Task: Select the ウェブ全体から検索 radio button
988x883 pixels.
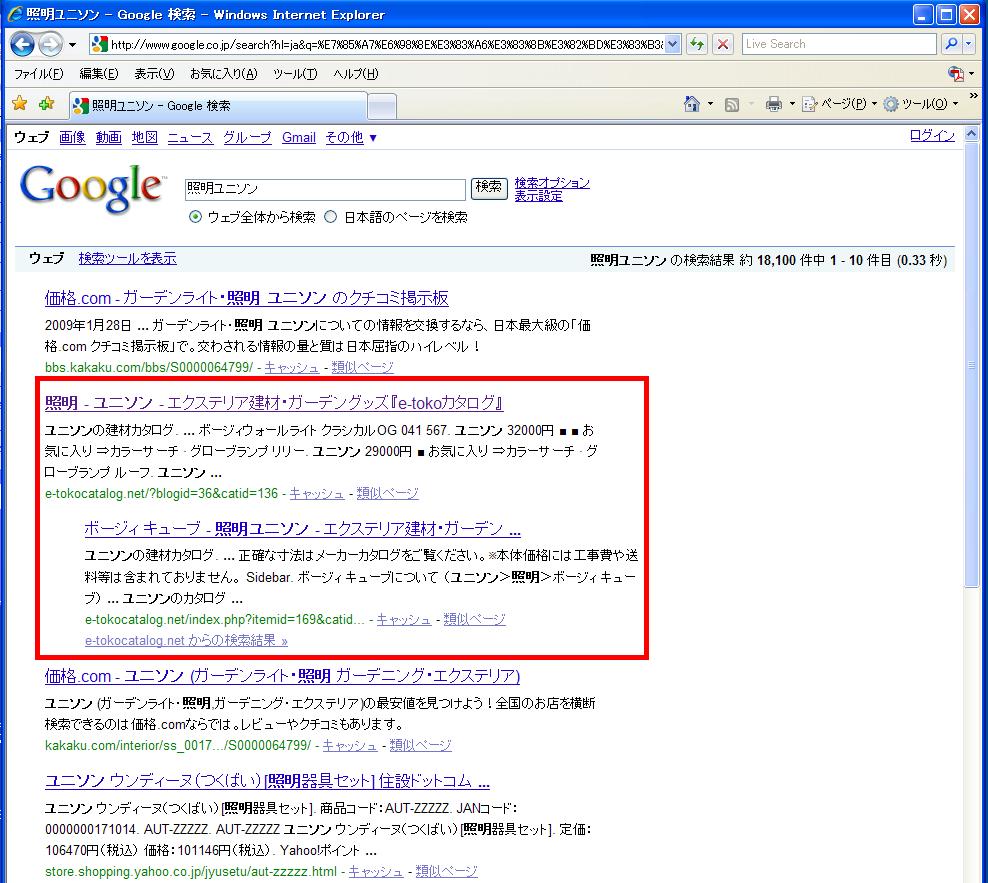Action: 196,217
